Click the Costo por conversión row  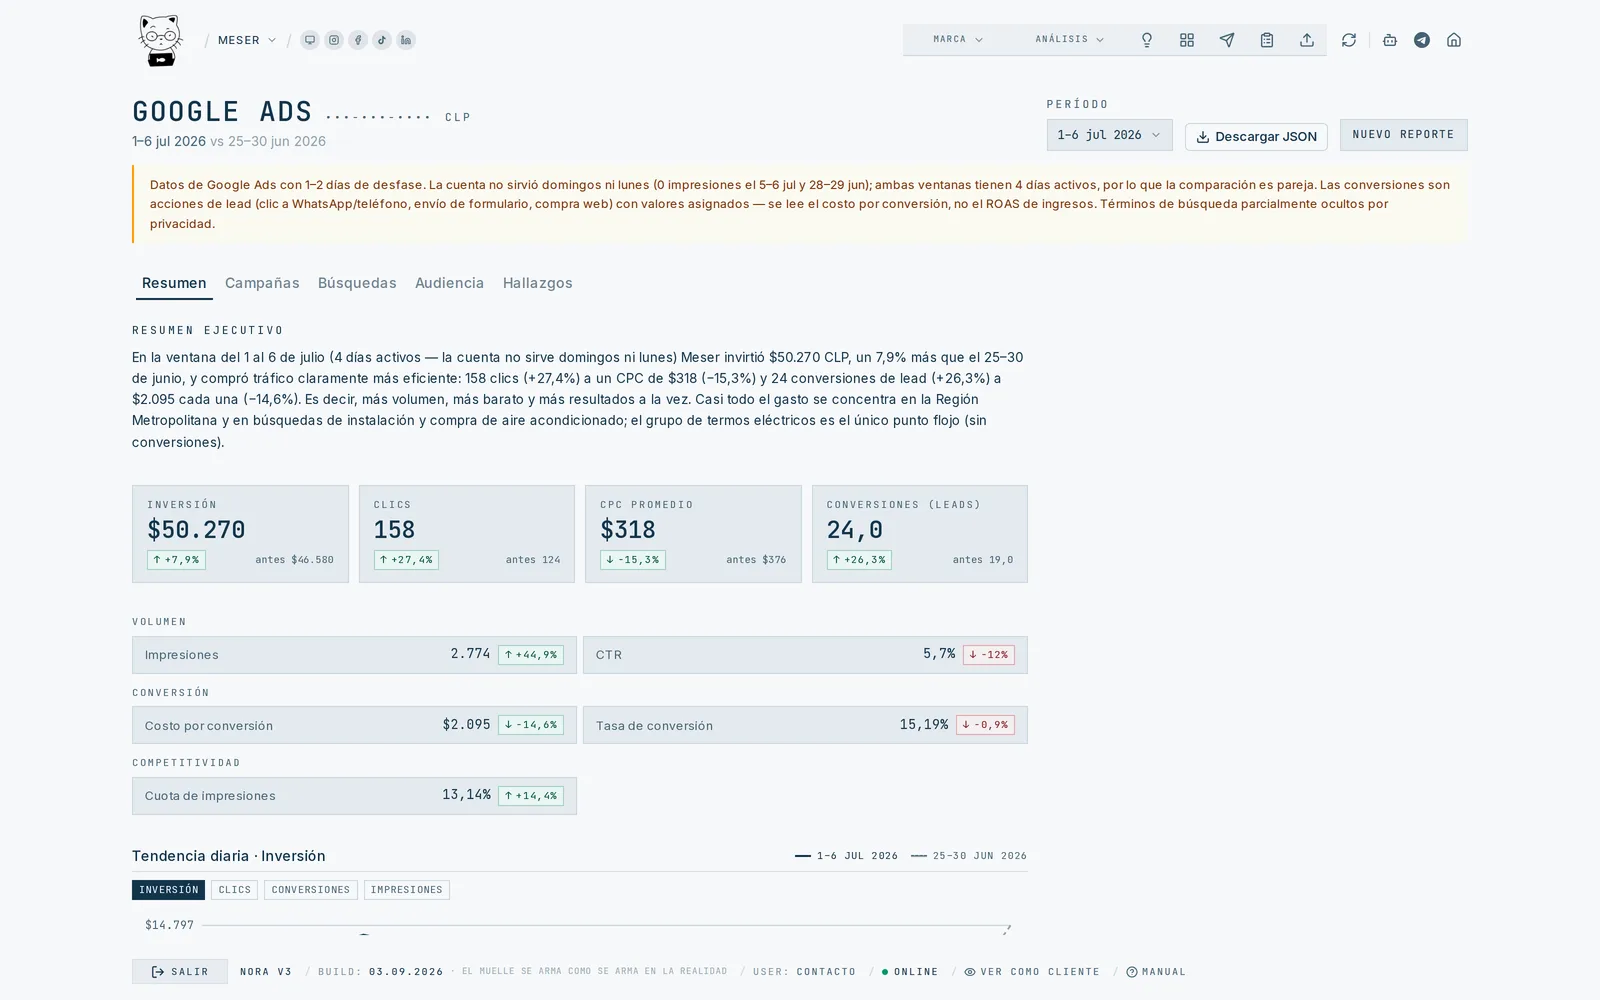(354, 725)
